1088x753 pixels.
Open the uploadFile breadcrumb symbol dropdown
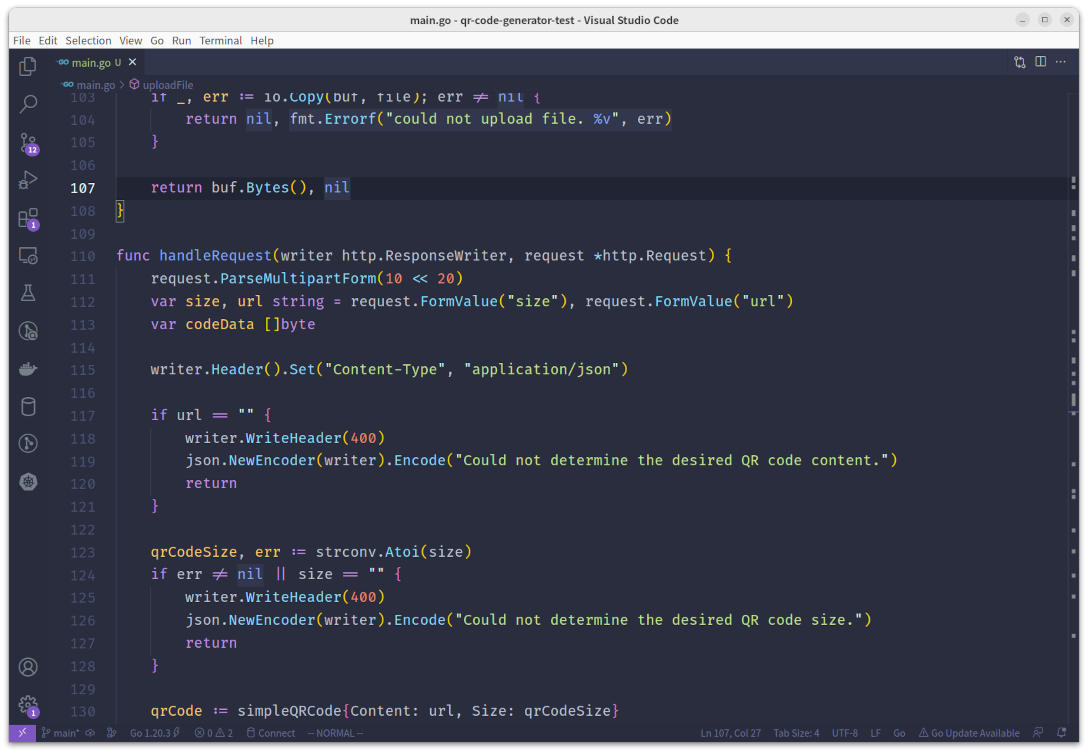click(x=162, y=85)
